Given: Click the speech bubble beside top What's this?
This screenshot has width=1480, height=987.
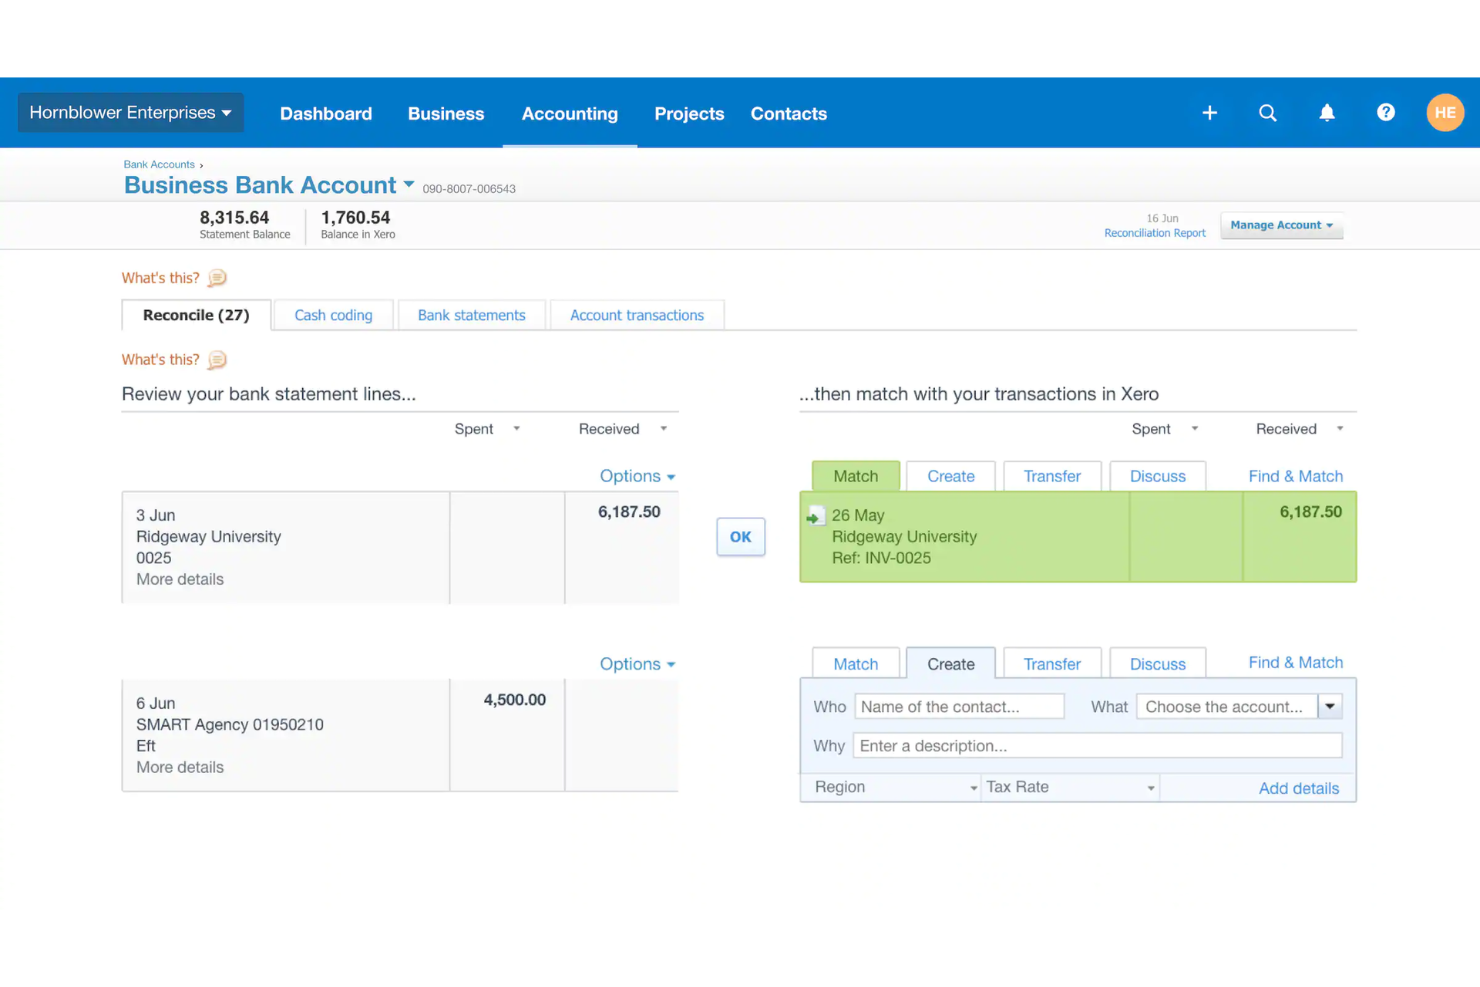Looking at the screenshot, I should click(x=217, y=277).
